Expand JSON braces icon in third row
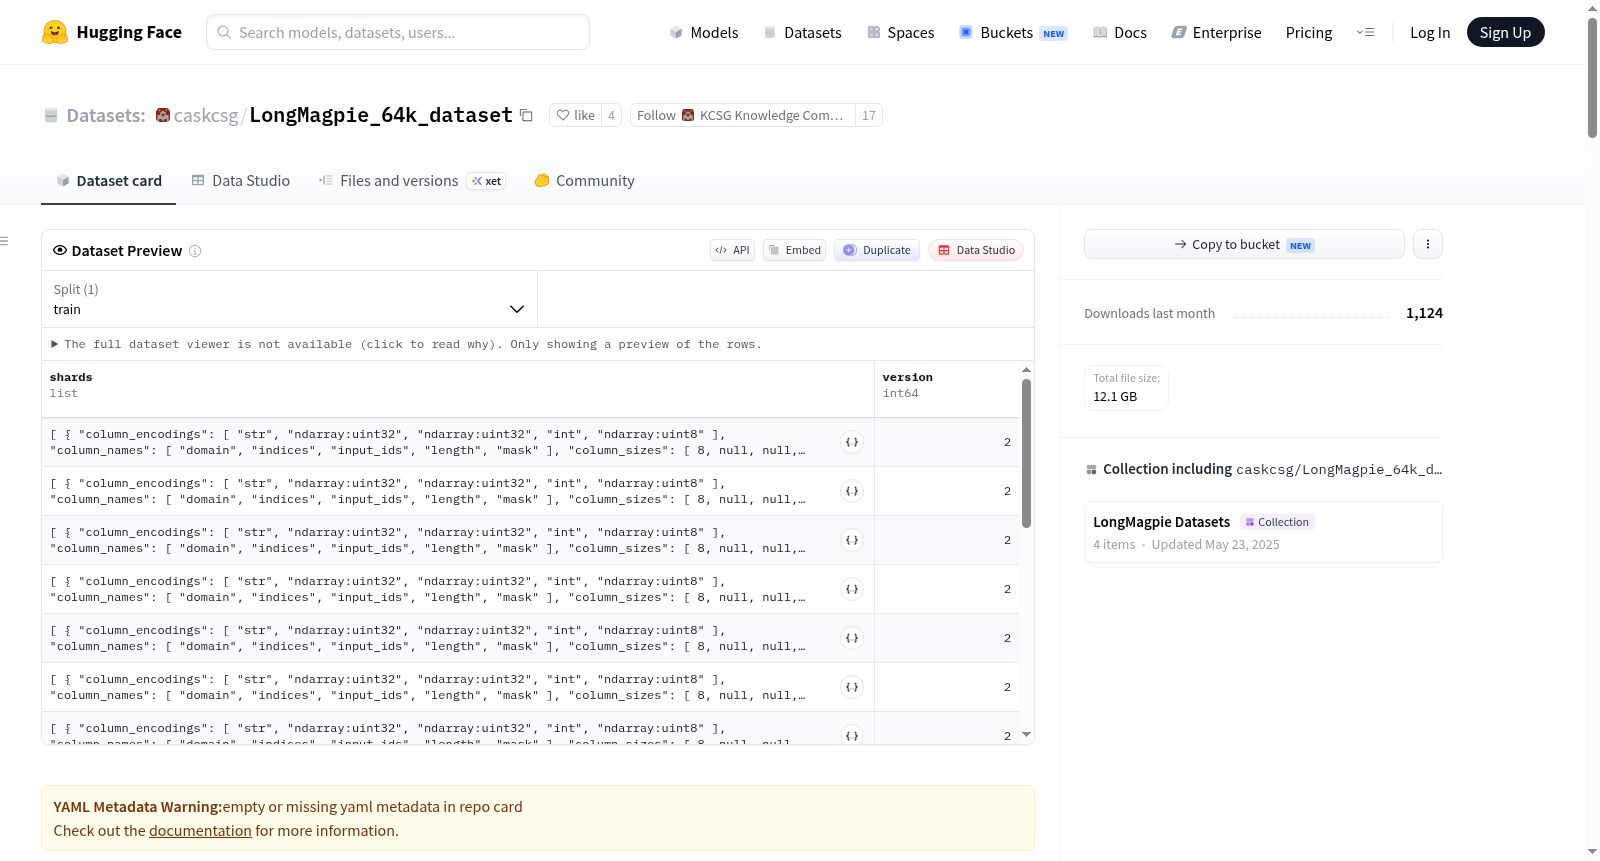 tap(852, 540)
